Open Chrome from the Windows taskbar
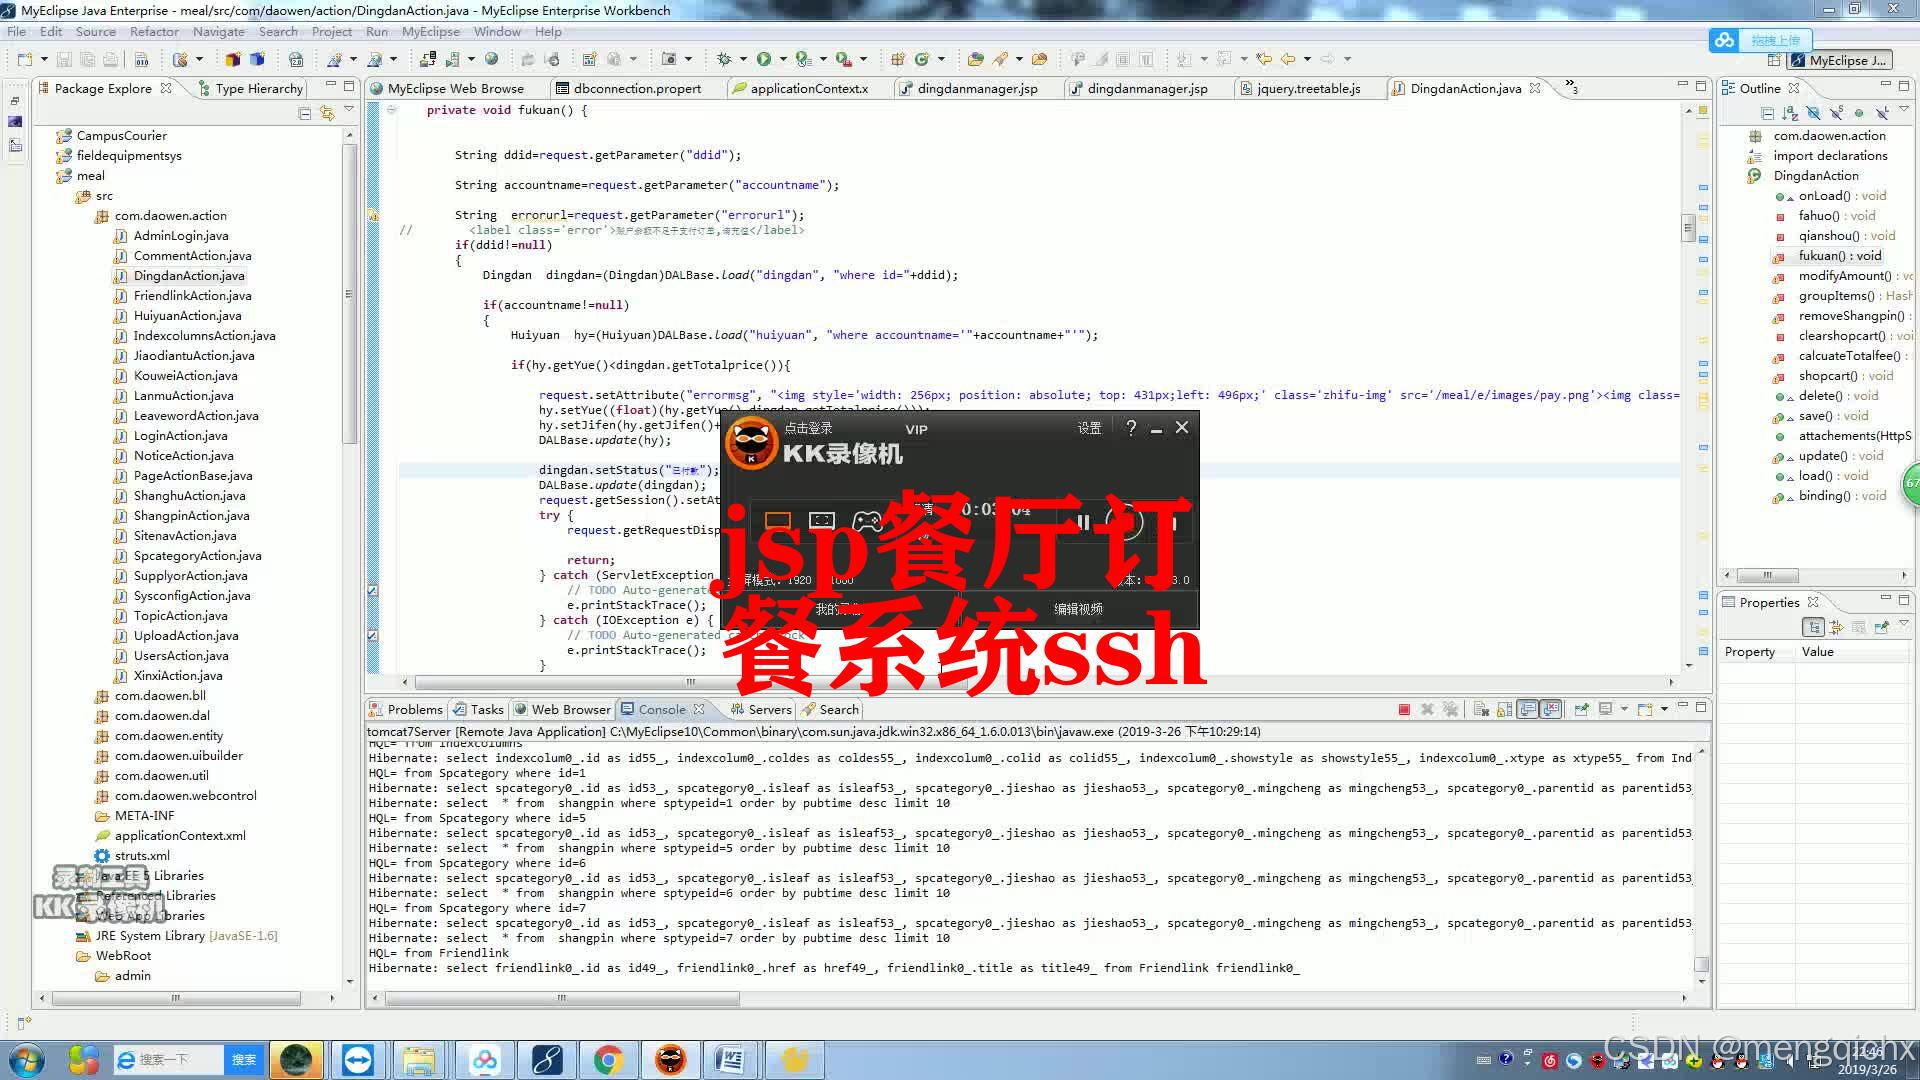 (608, 1059)
